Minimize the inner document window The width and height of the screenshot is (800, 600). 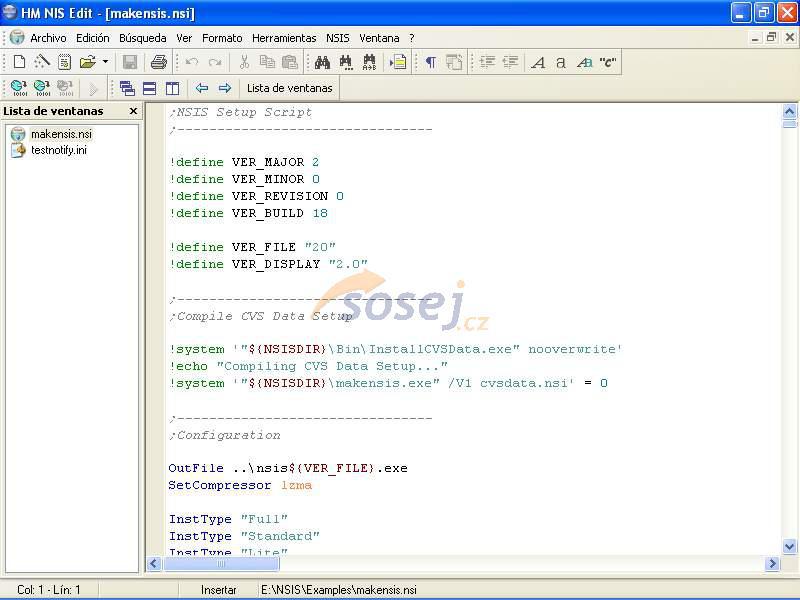click(755, 37)
